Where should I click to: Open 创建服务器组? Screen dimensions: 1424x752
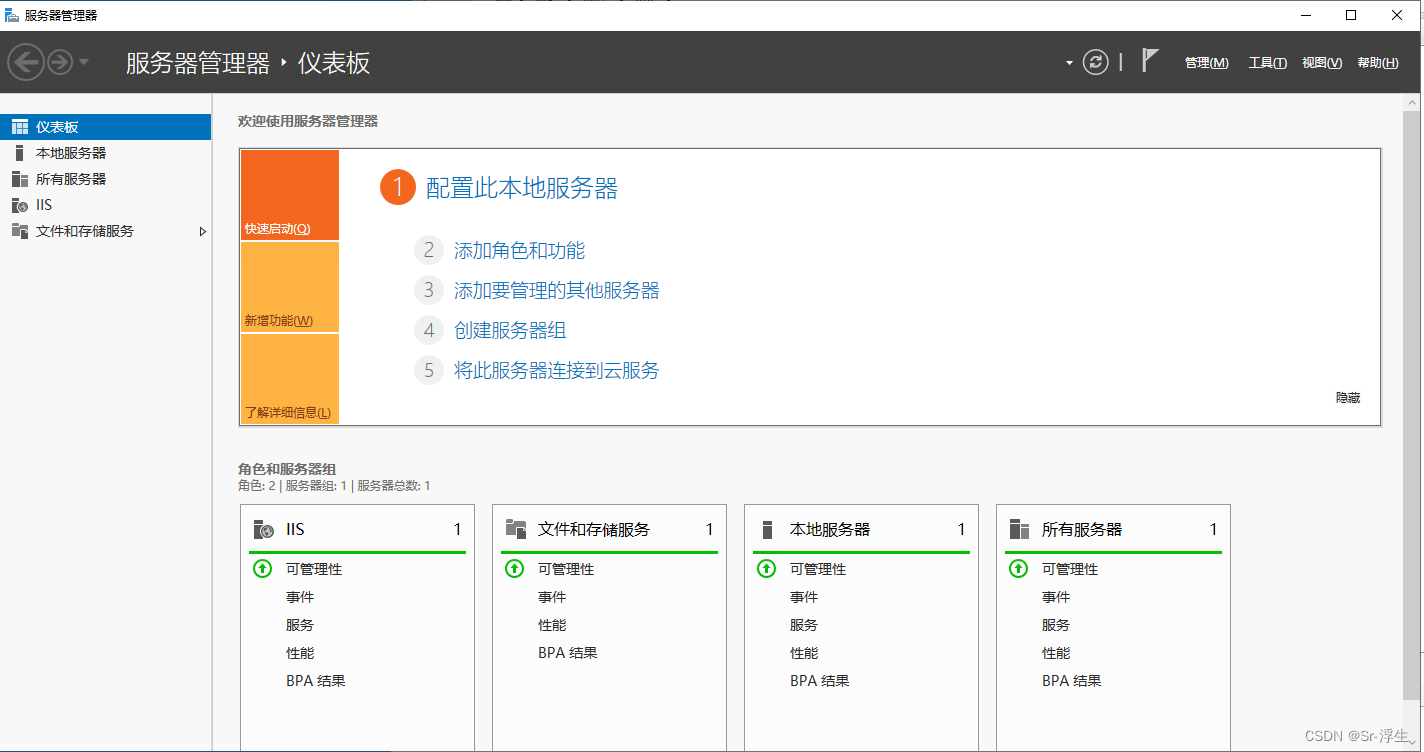[510, 330]
